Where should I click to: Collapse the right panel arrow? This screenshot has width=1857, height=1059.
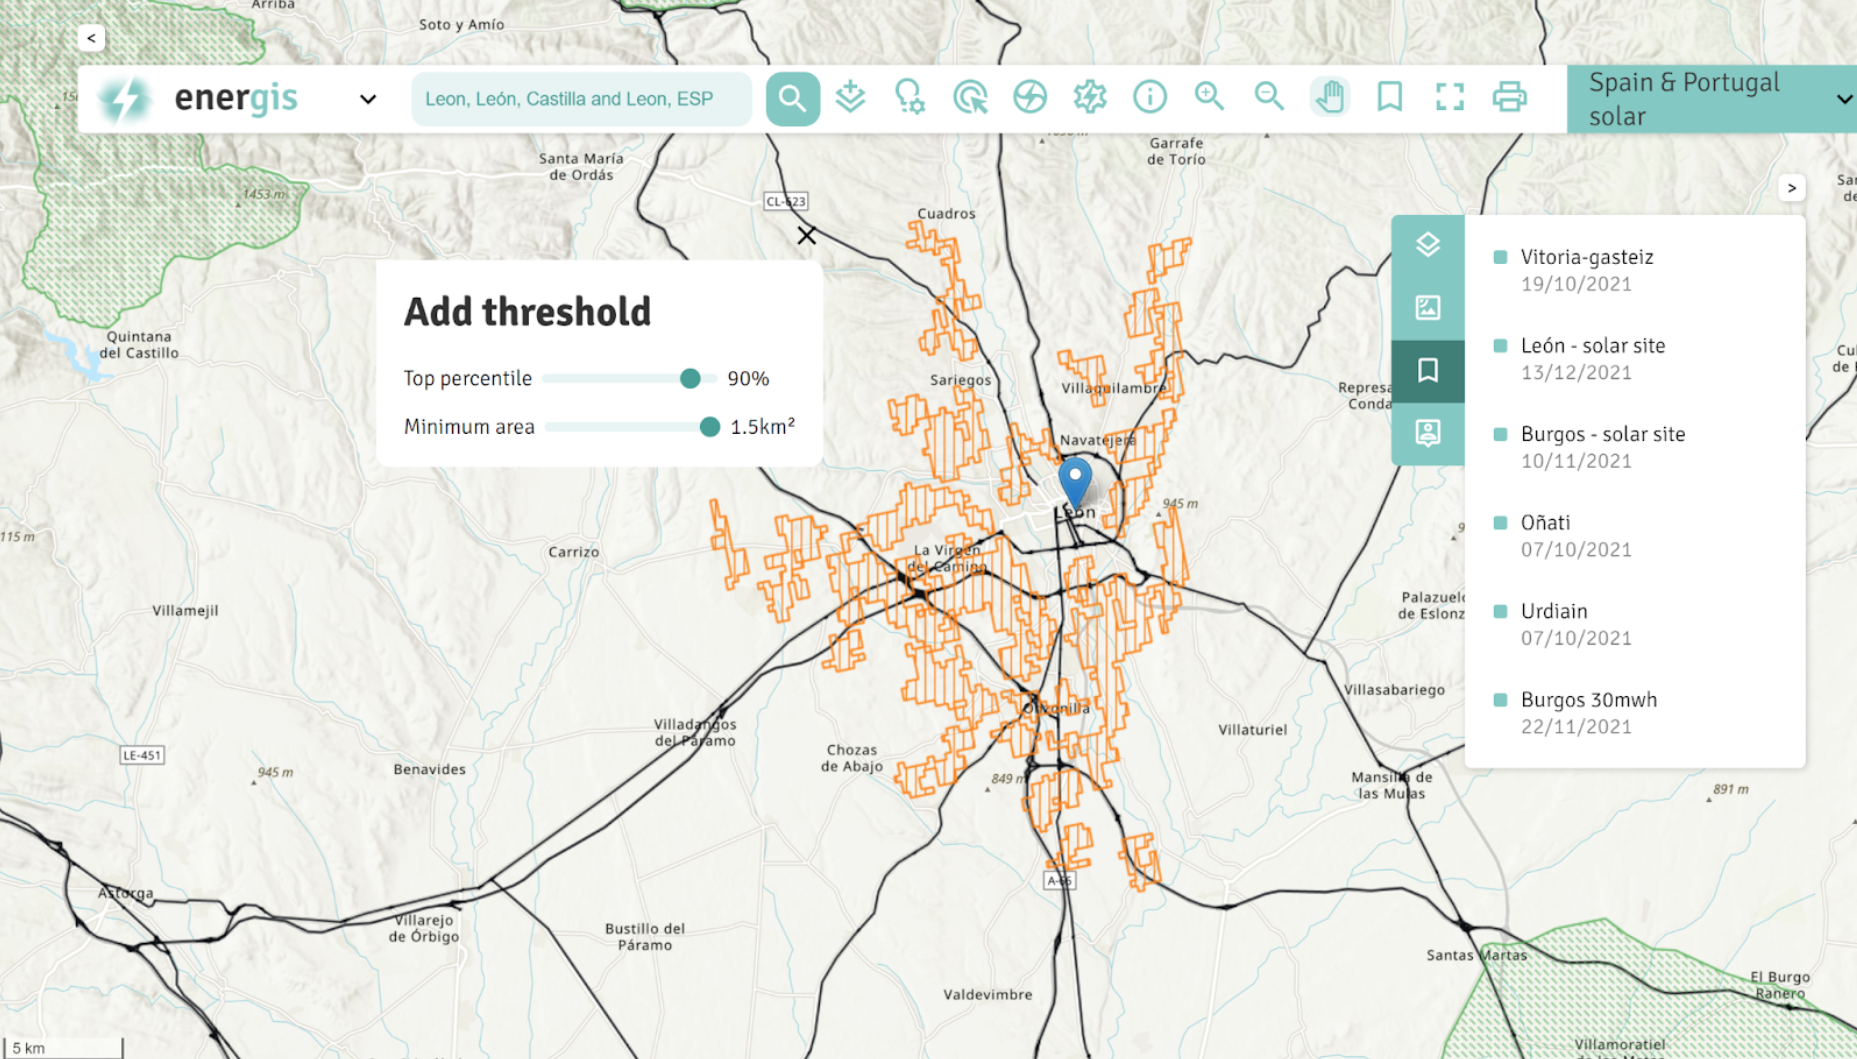1792,188
